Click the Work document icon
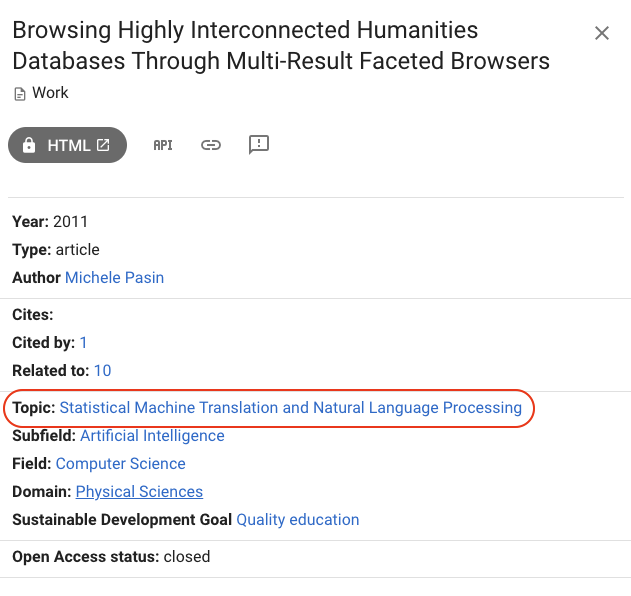The width and height of the screenshot is (631, 596). [20, 94]
